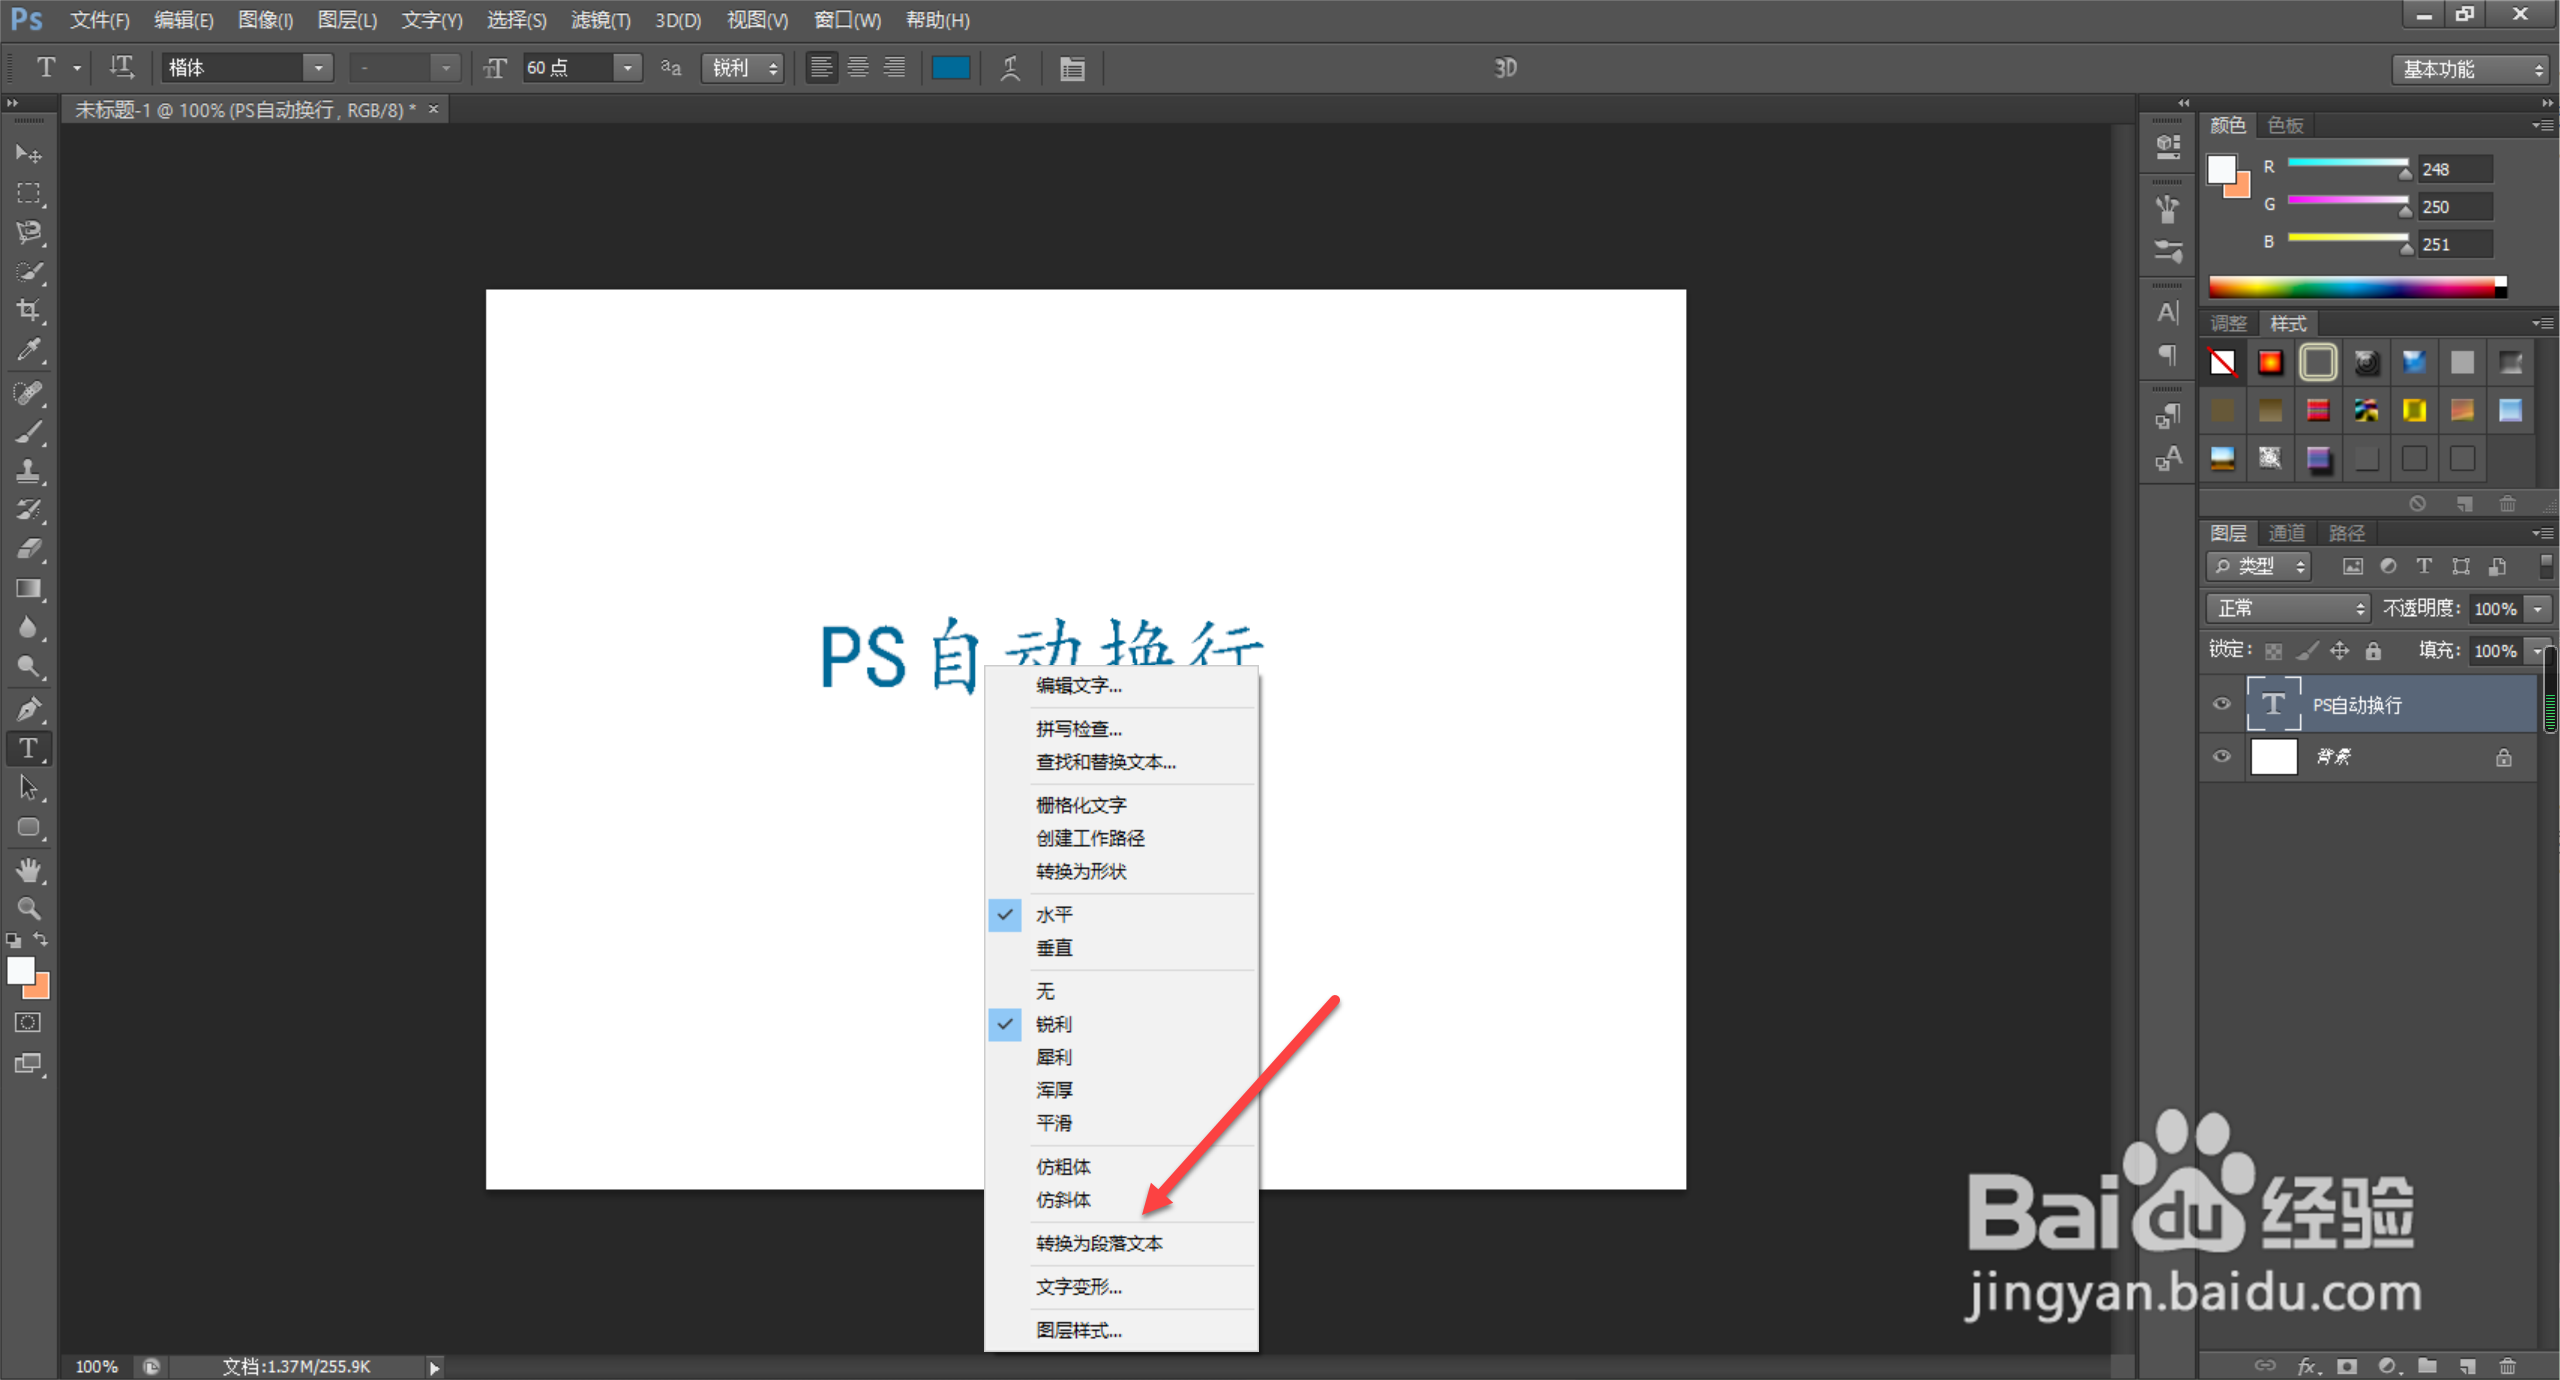Select the Eyedropper tool
2560x1380 pixels.
point(28,350)
